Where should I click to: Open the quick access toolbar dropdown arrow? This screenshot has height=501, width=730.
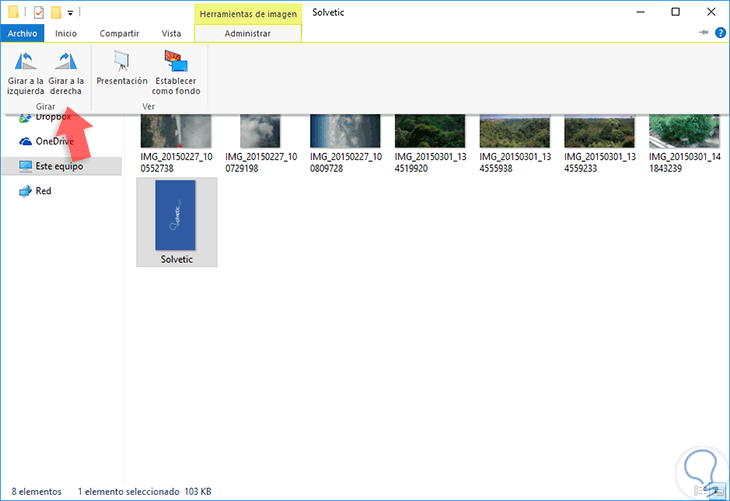[70, 13]
